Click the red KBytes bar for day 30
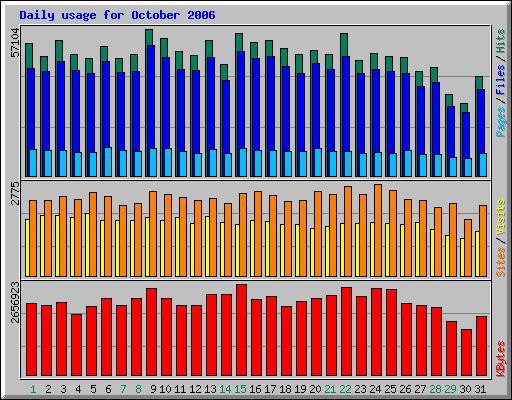 466,353
